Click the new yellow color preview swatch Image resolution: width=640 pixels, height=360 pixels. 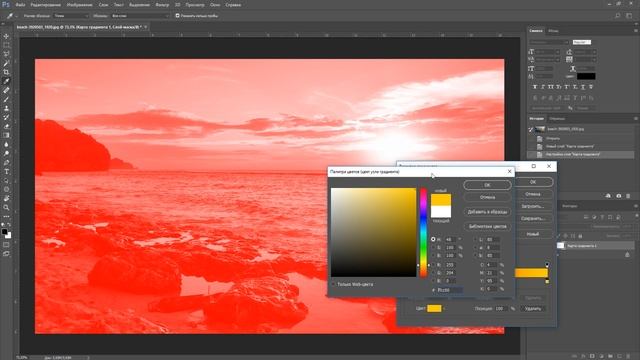[x=441, y=200]
